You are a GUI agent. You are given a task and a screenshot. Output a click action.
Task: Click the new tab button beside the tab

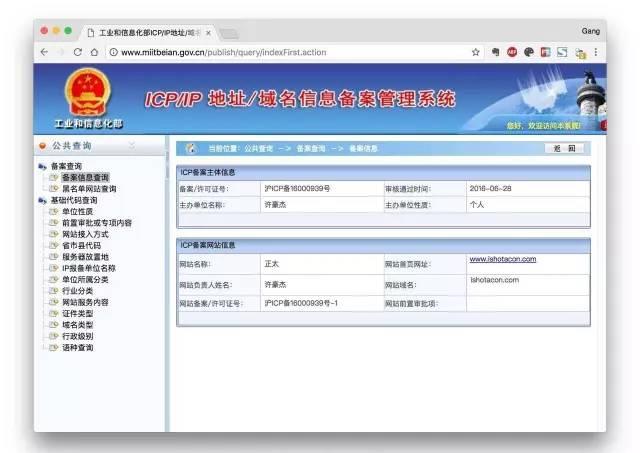pos(228,33)
